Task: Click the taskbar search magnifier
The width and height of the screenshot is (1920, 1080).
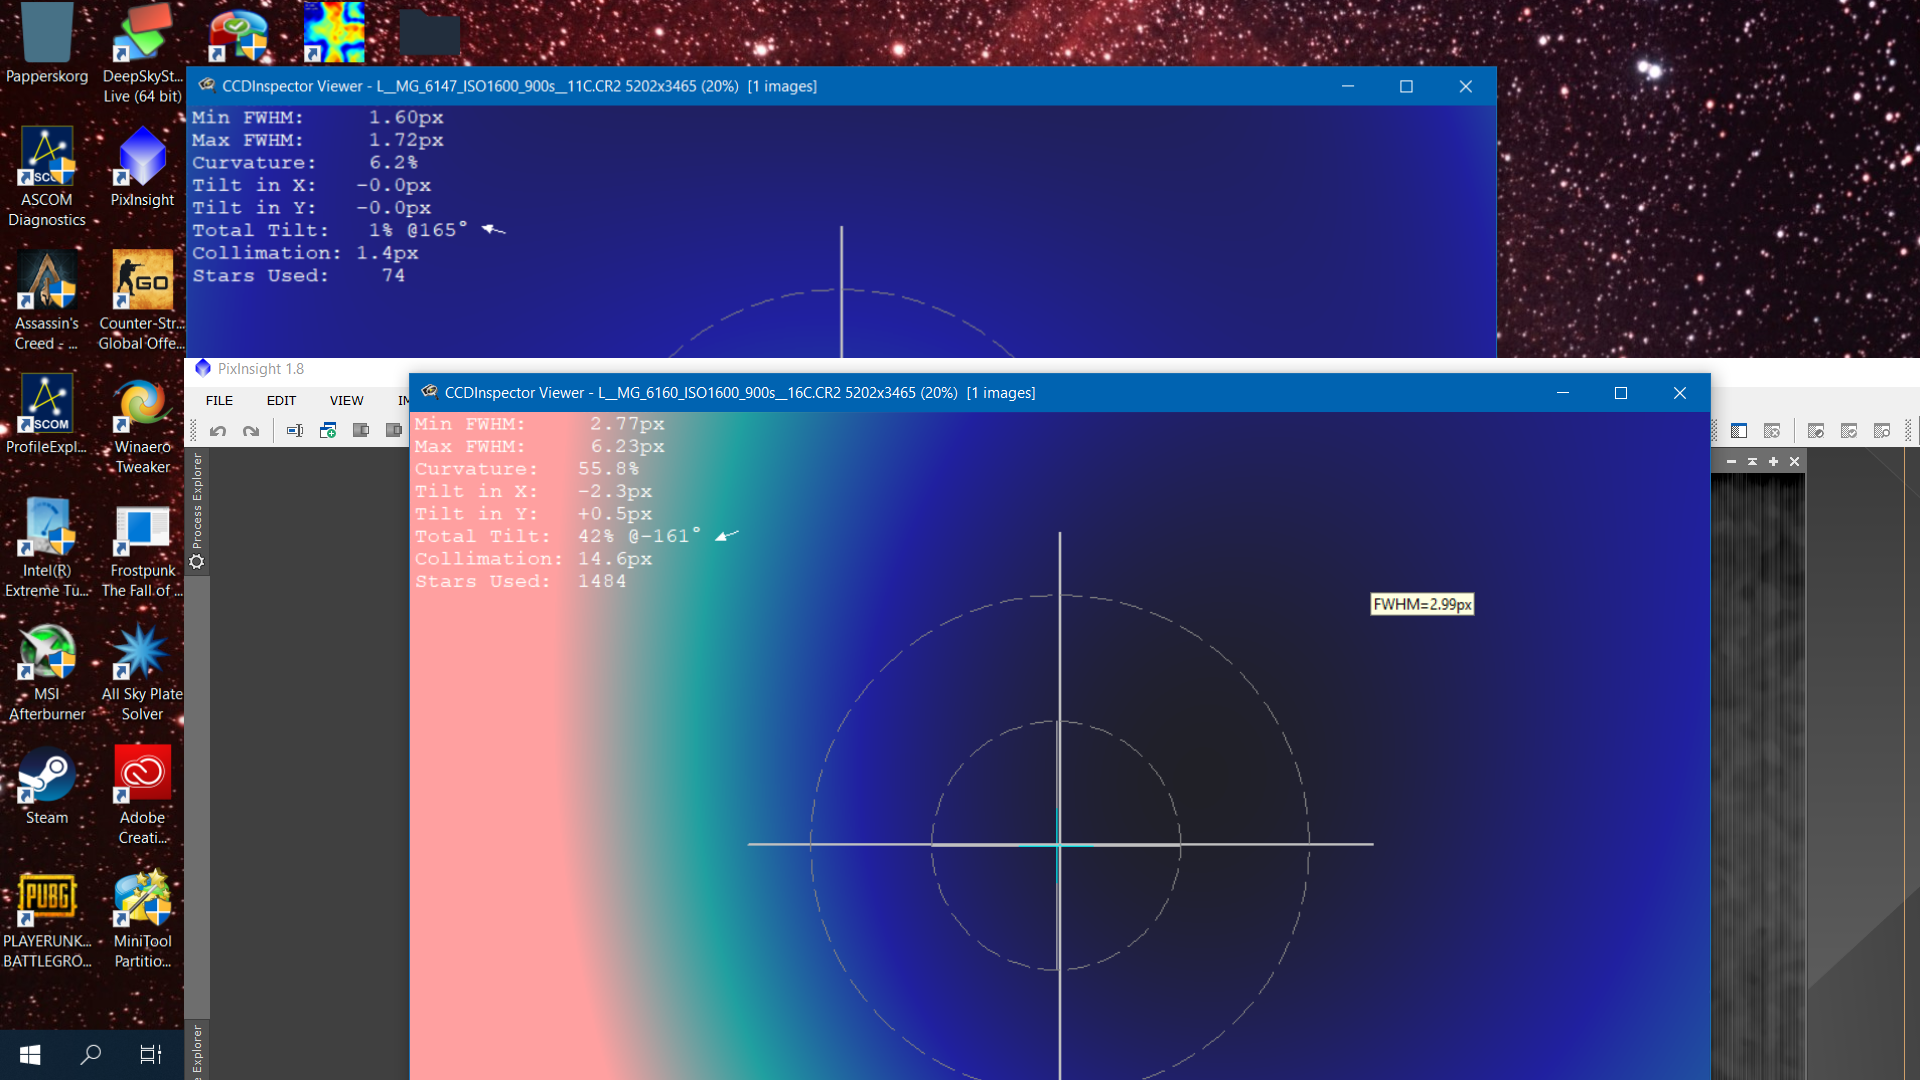Action: pyautogui.click(x=91, y=1054)
